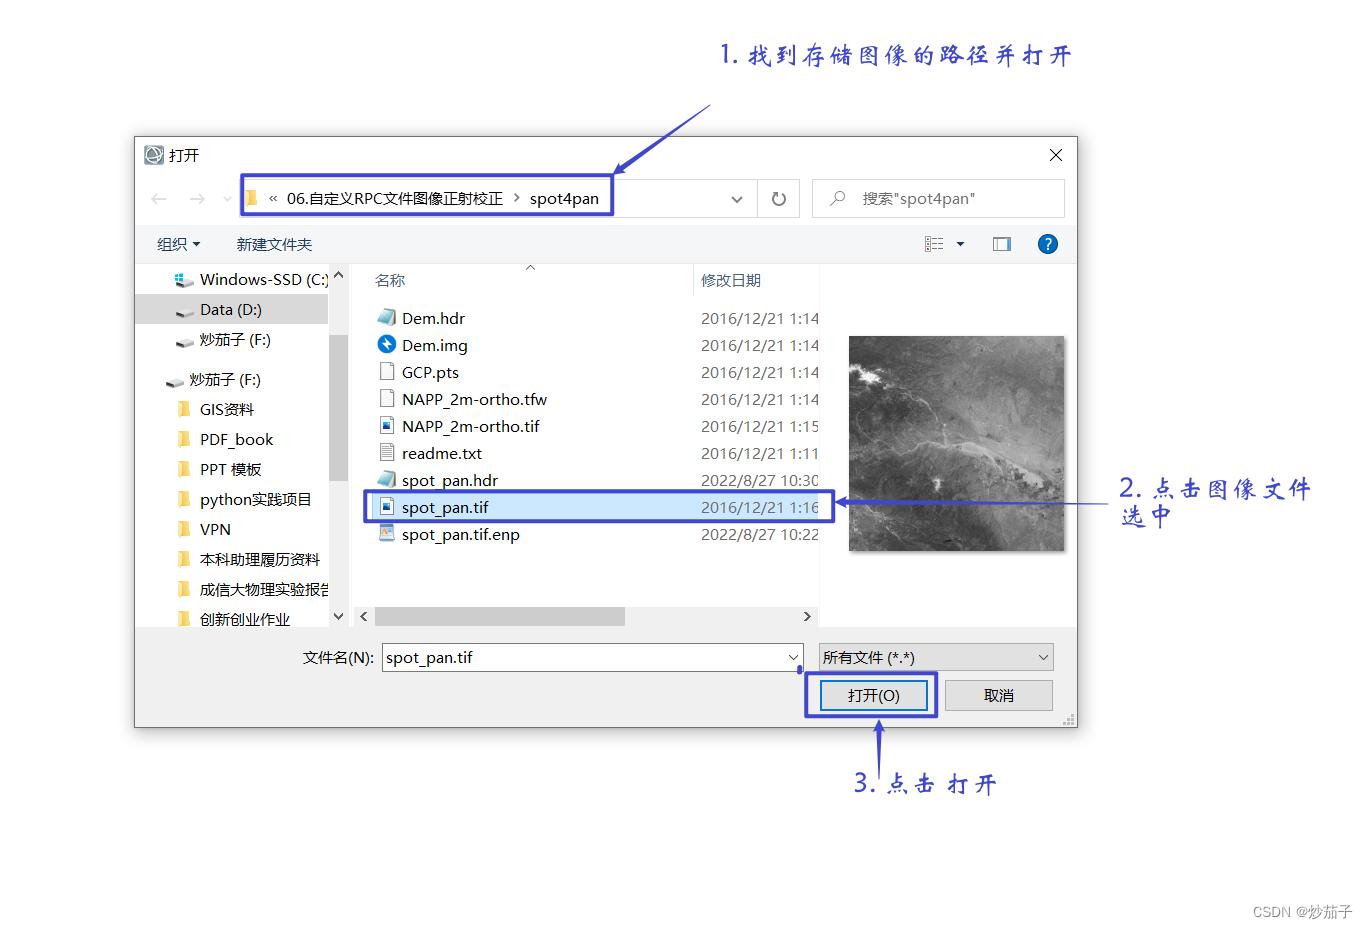This screenshot has width=1368, height=929.
Task: Click the Data (D:) drive icon
Action: 185,311
